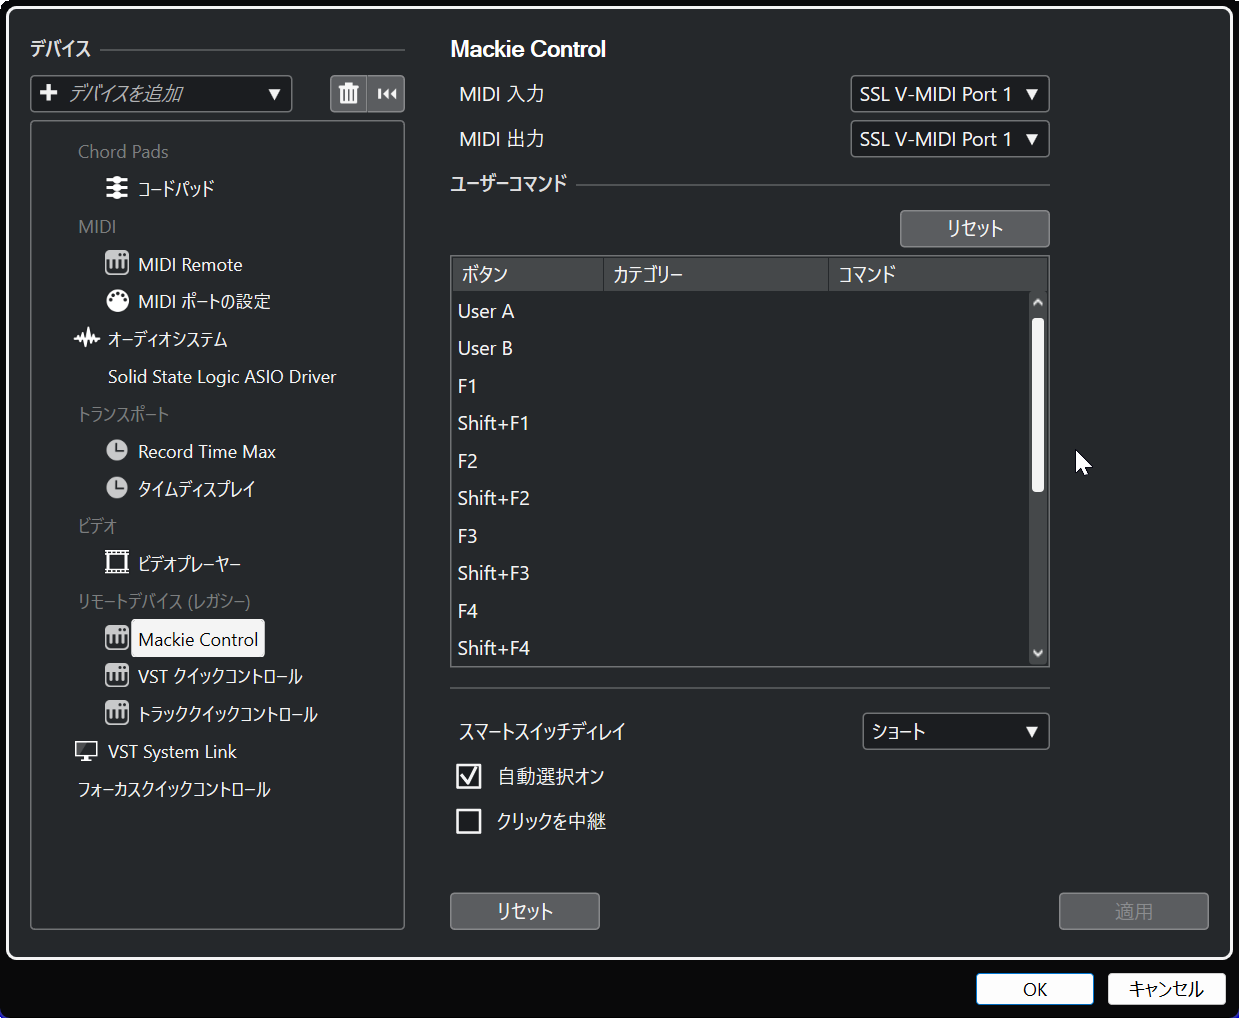Open the デバイスを追加 dropdown
Viewport: 1239px width, 1018px height.
point(161,94)
